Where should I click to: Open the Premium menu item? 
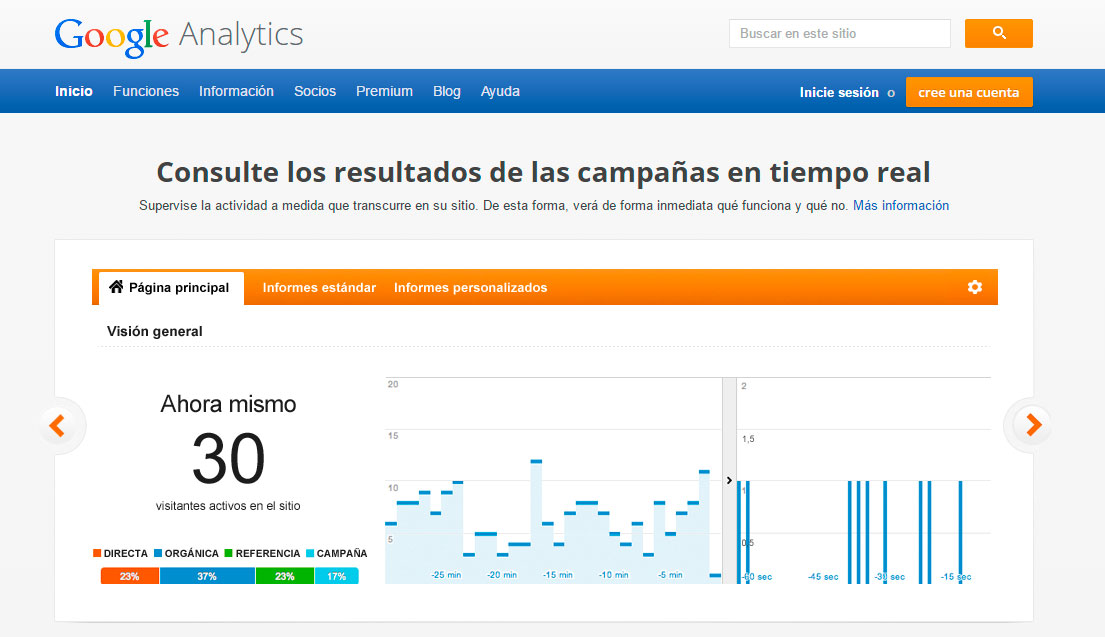click(384, 91)
